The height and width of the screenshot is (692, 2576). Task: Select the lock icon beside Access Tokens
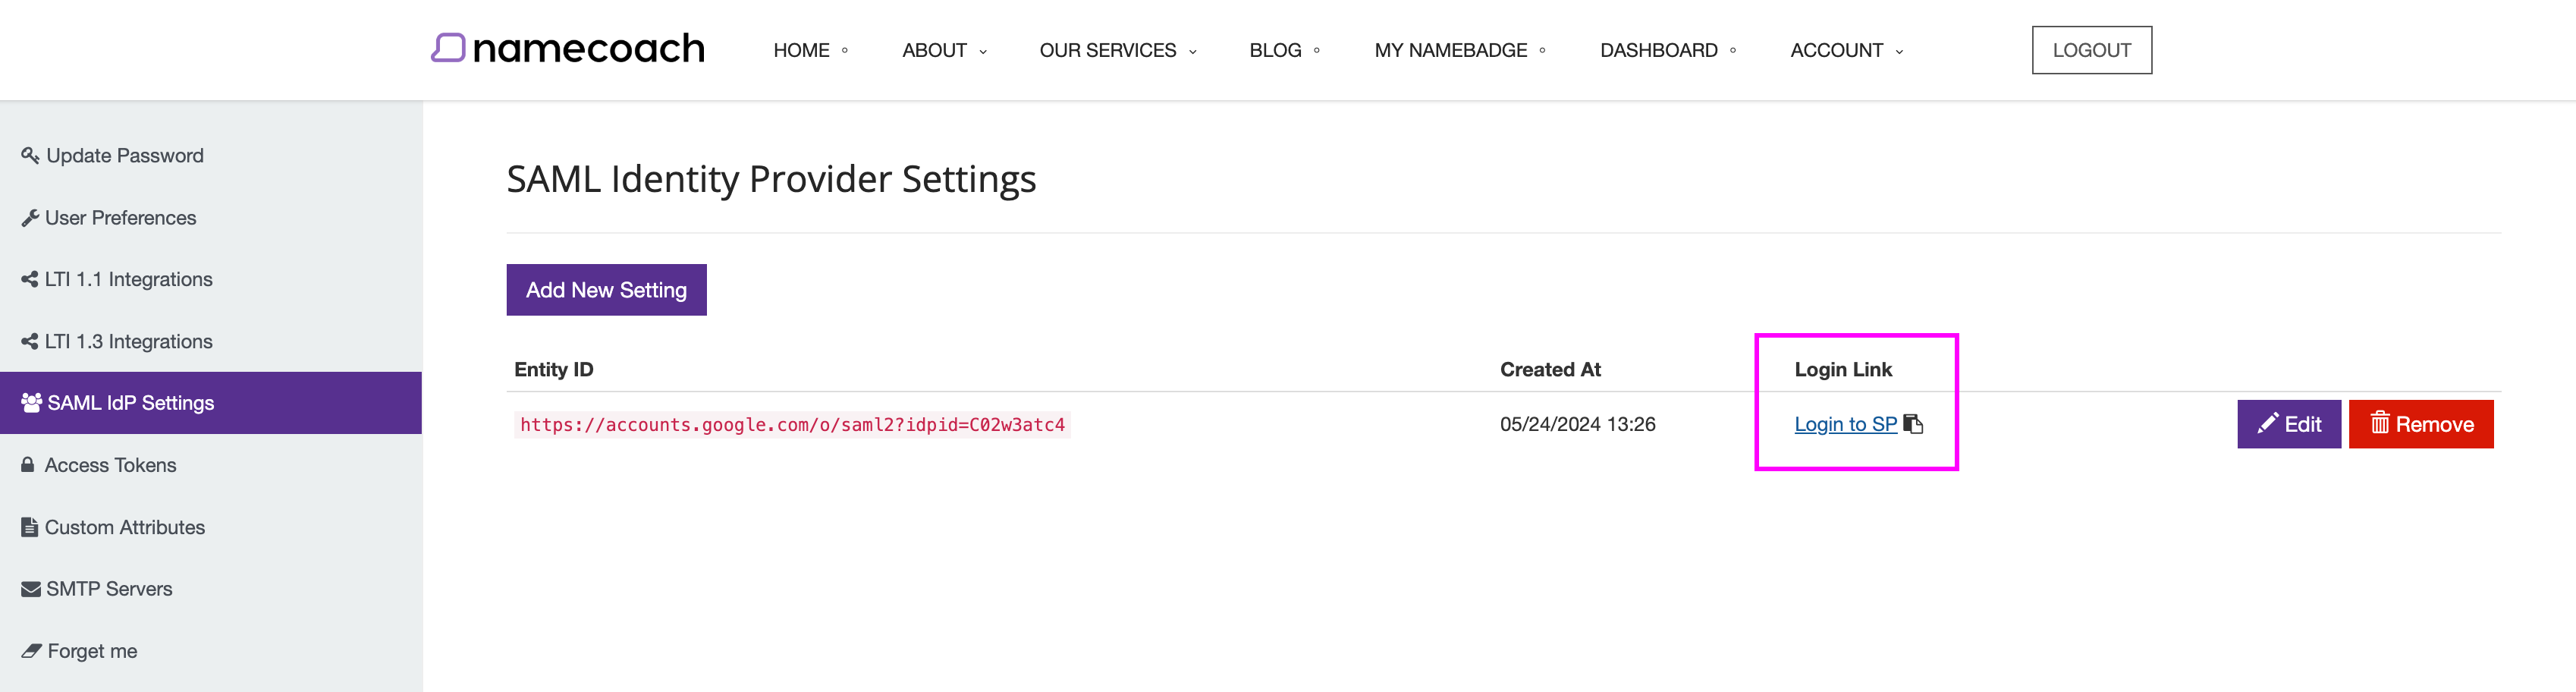pos(29,464)
